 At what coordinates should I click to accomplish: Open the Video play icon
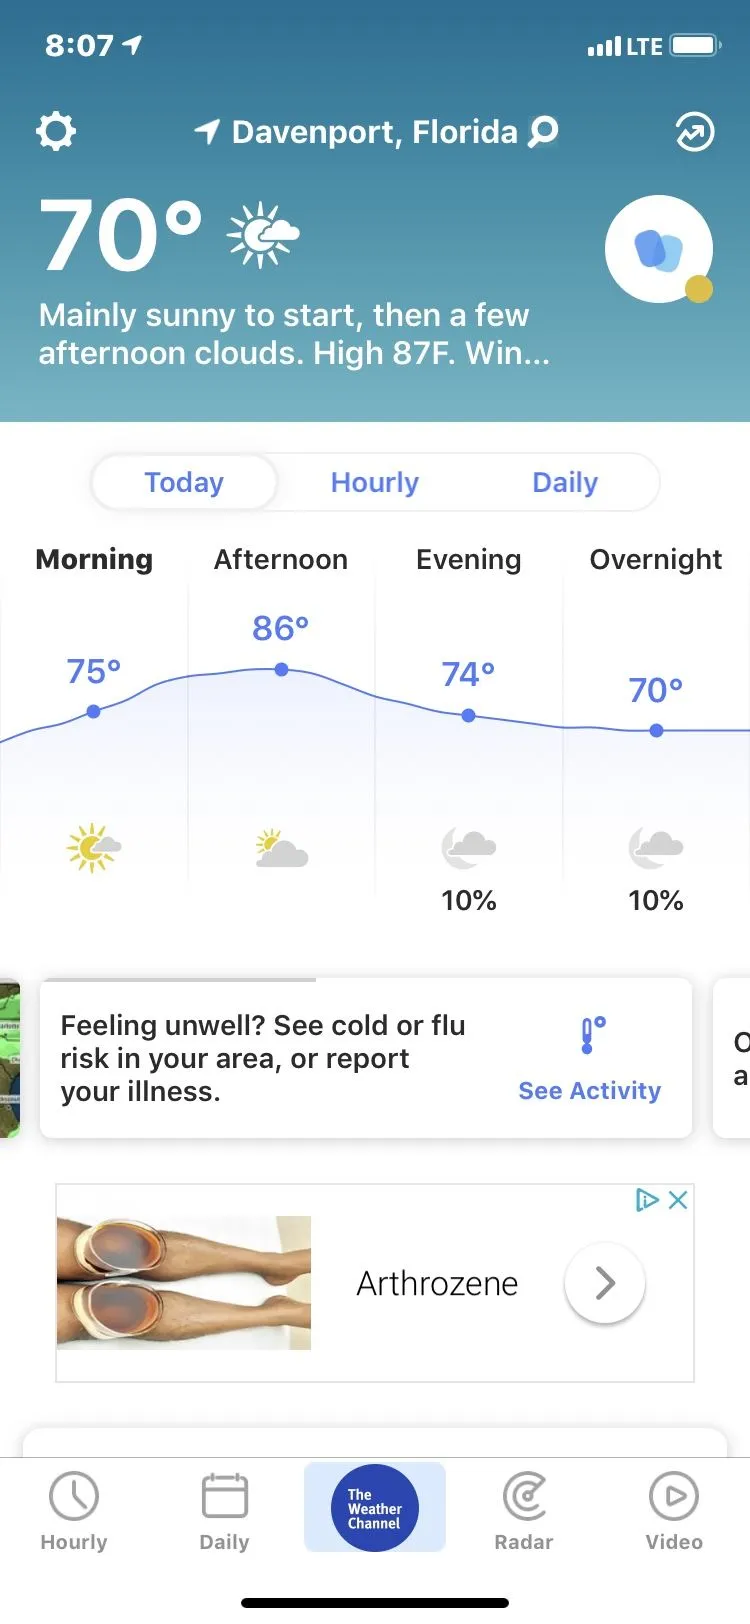click(674, 1497)
